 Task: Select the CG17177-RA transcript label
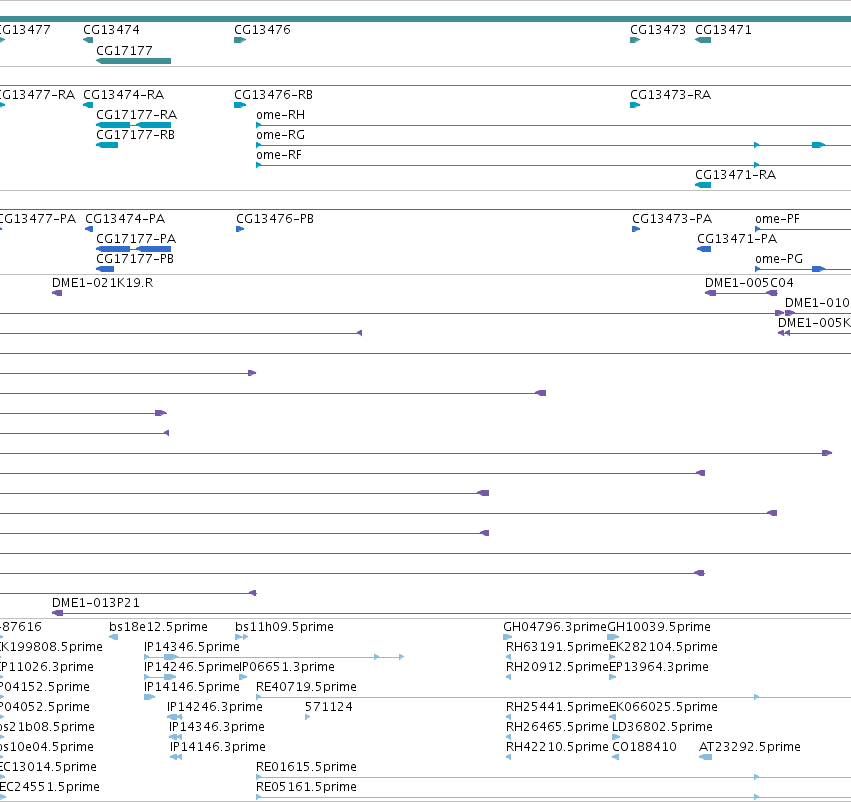tap(137, 115)
